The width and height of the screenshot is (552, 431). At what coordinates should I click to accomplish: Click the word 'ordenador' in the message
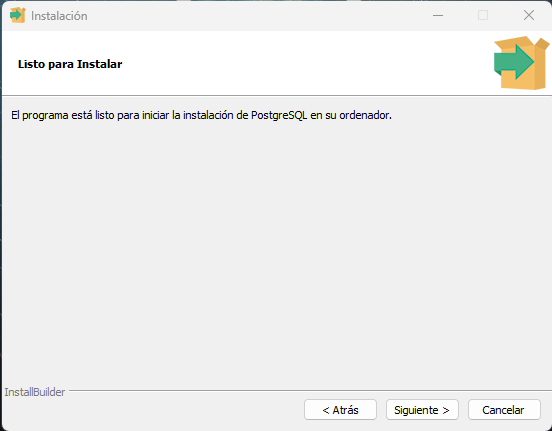click(x=364, y=115)
